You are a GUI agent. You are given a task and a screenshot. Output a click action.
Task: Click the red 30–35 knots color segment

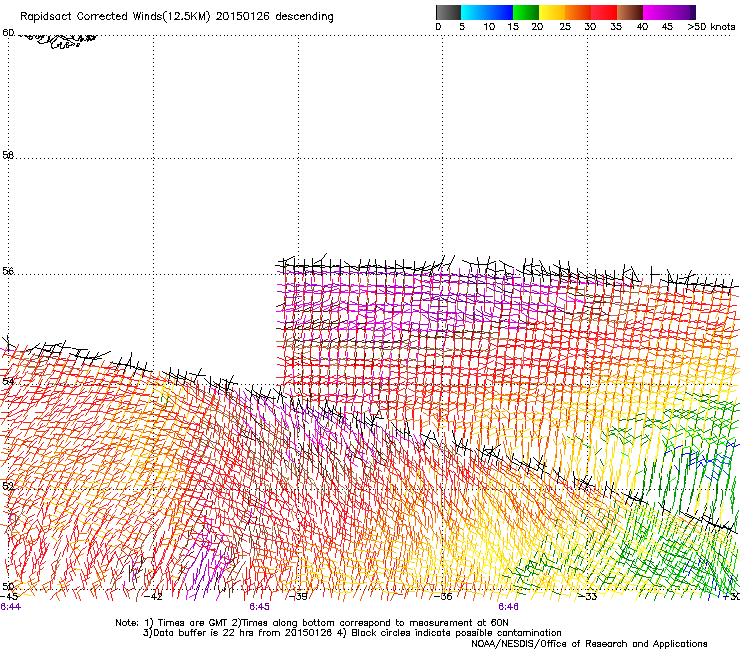(x=604, y=12)
